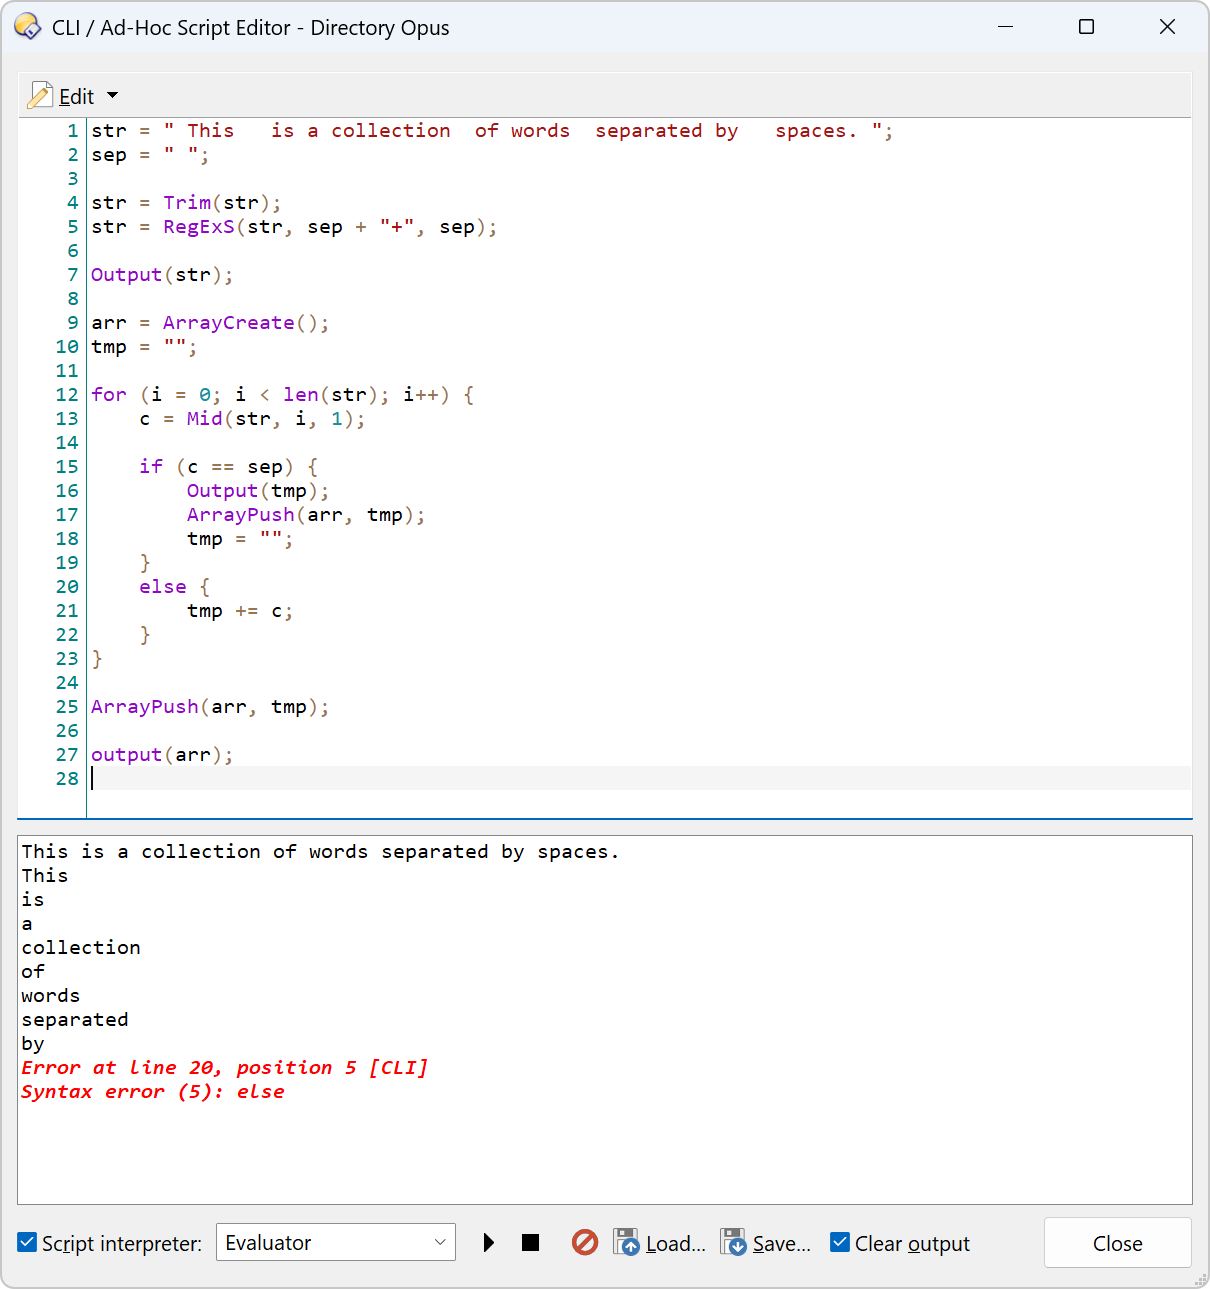Click the resize grip in window corner
The image size is (1210, 1289).
1200,1280
